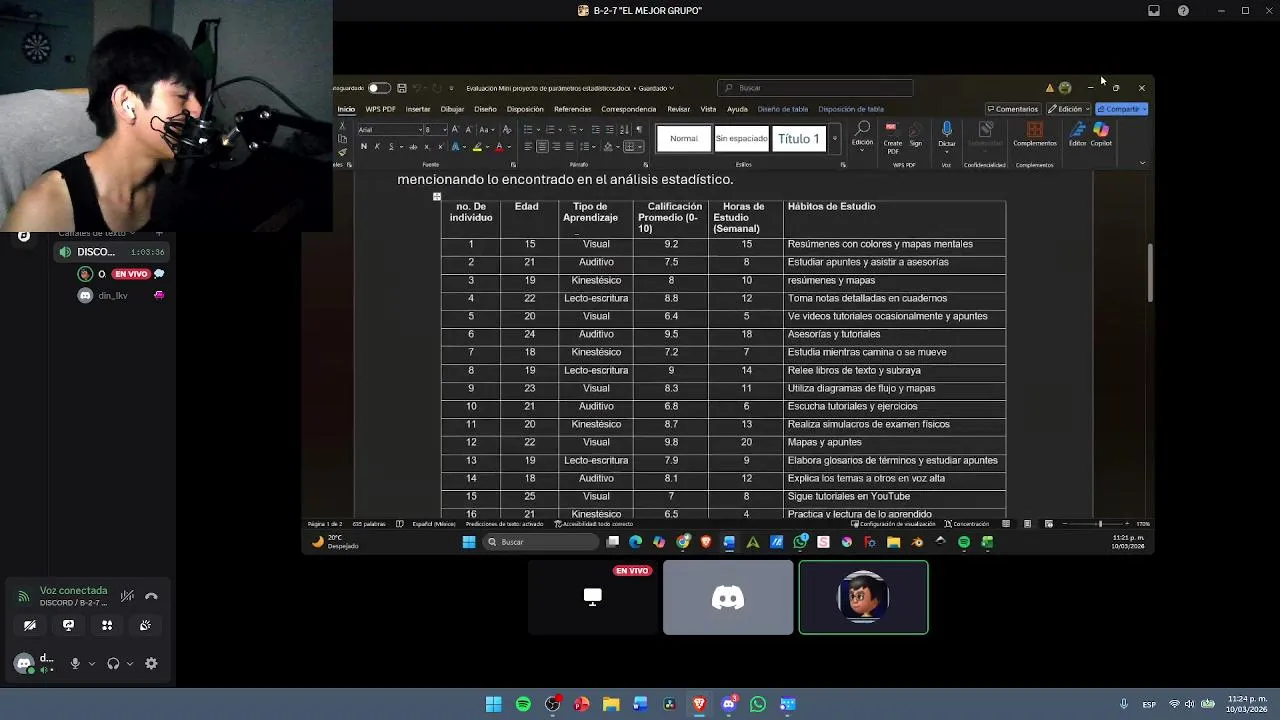The image size is (1280, 720).
Task: Open the Complementos add-ins button
Action: click(1035, 136)
